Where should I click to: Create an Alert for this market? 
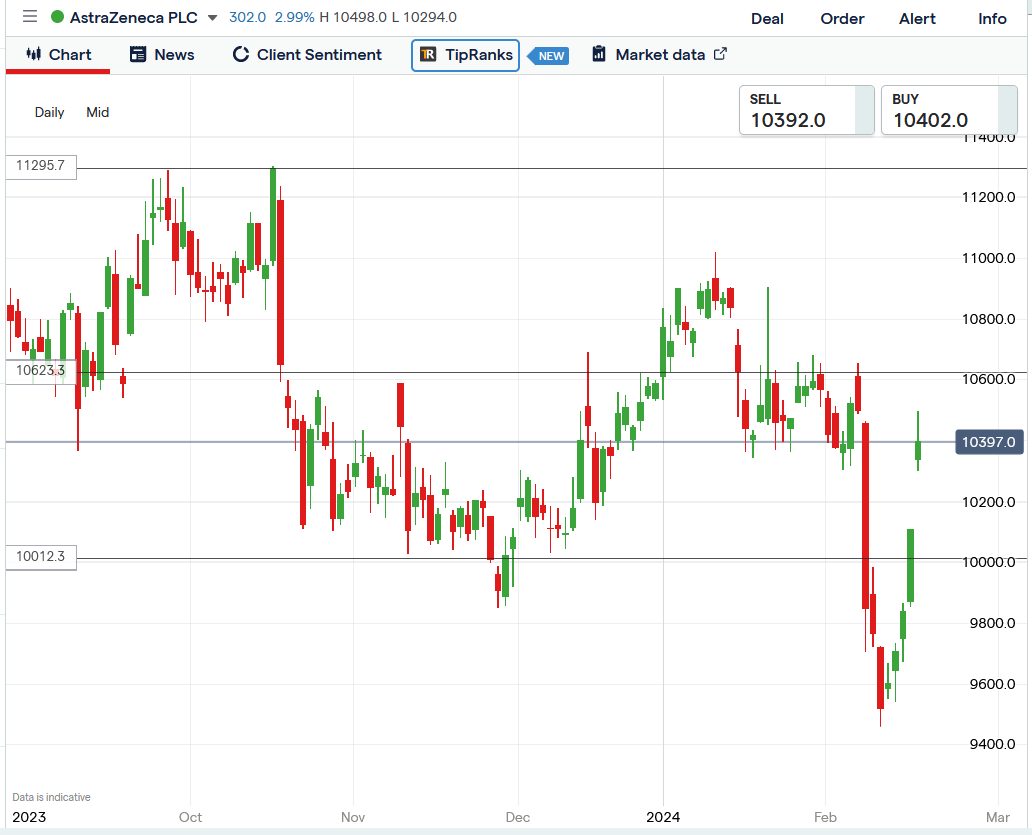[x=917, y=18]
